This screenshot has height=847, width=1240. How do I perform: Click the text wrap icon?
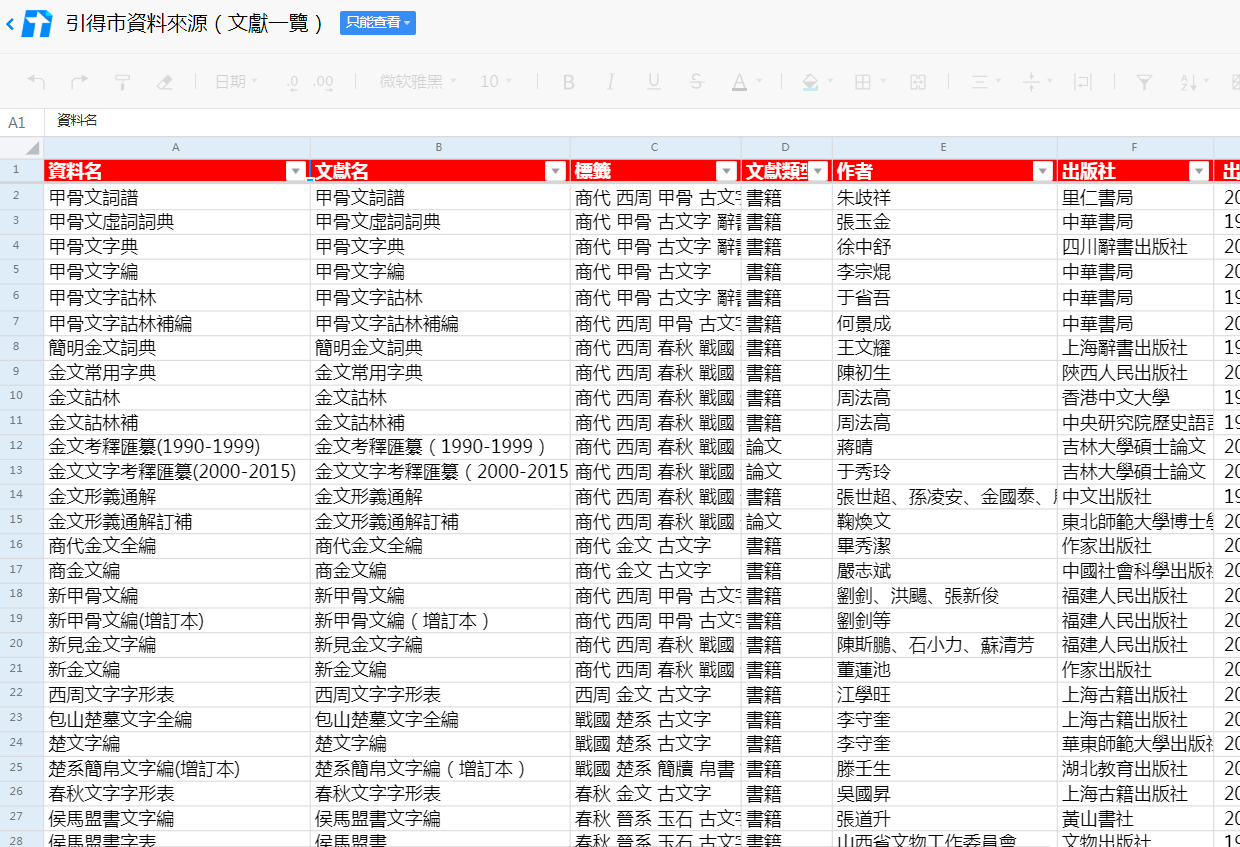[1082, 82]
